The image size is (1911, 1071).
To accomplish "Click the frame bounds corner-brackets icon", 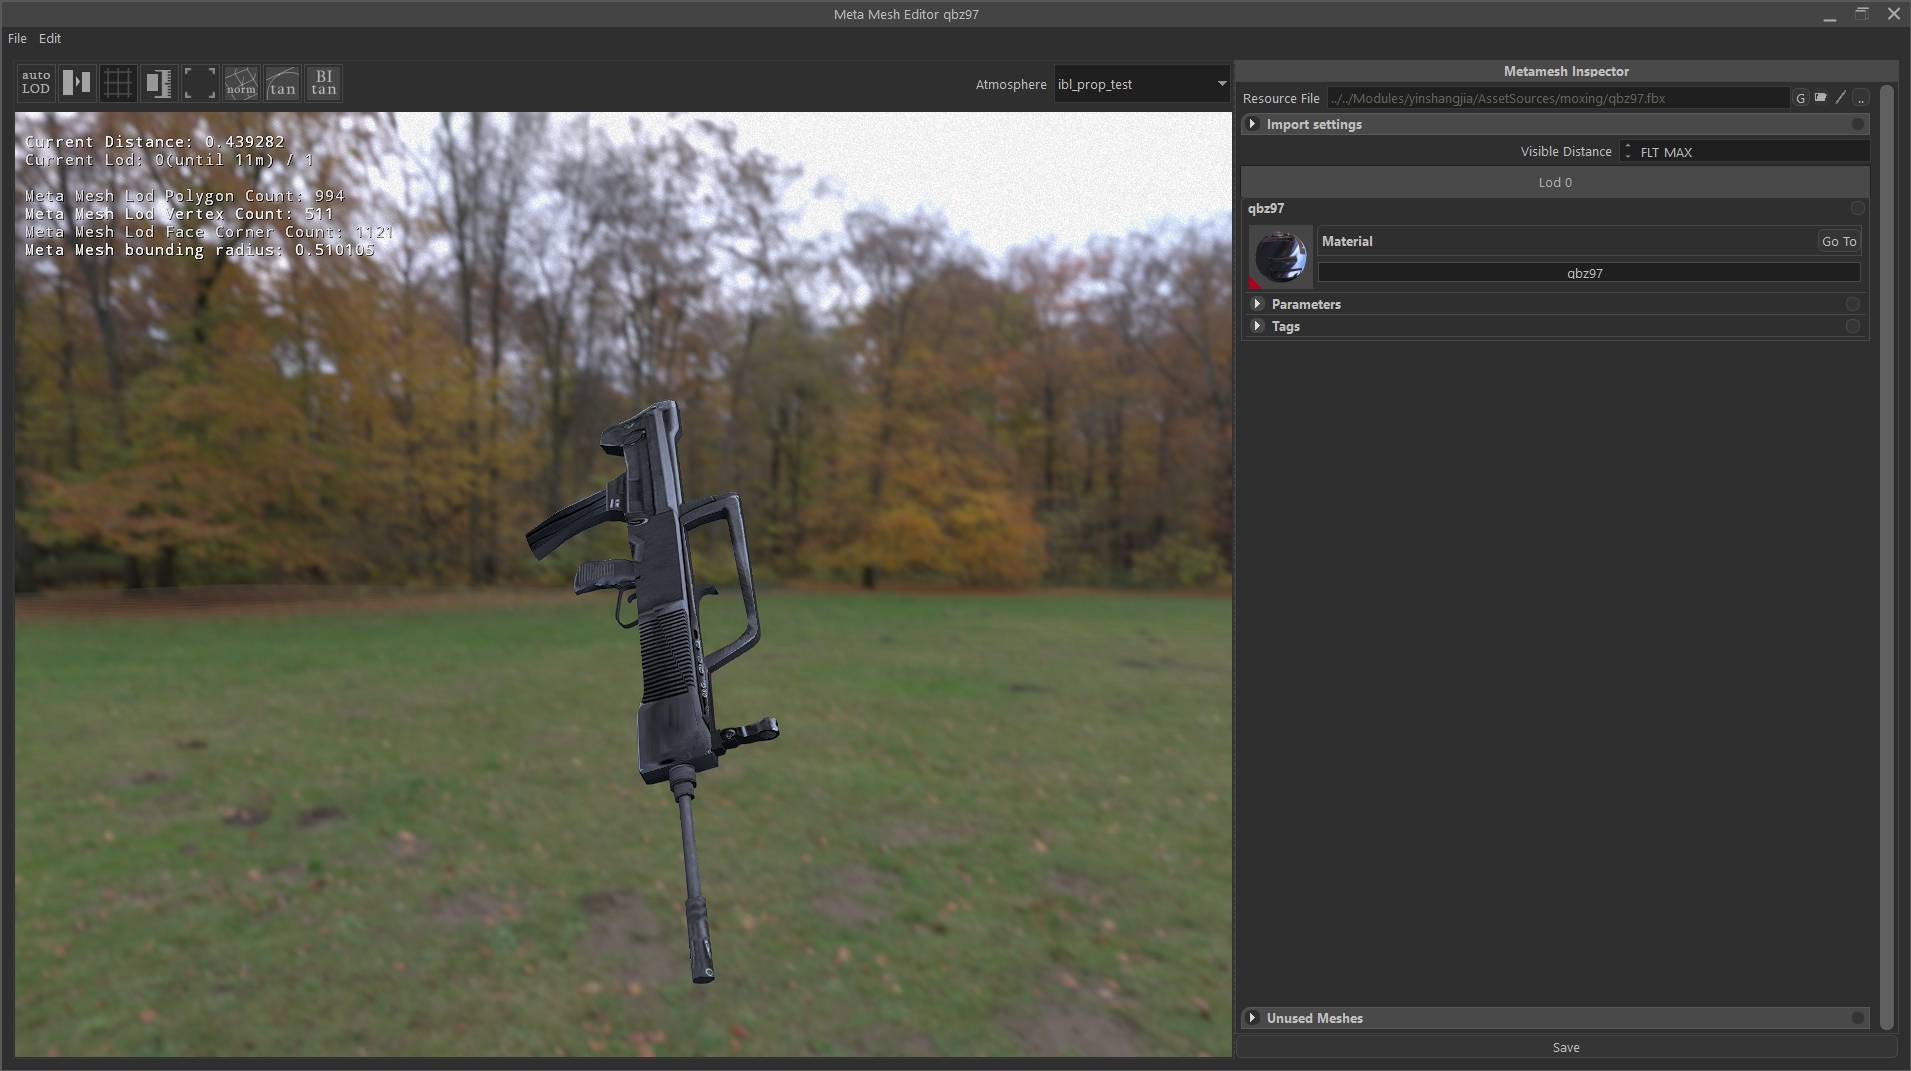I will click(200, 83).
